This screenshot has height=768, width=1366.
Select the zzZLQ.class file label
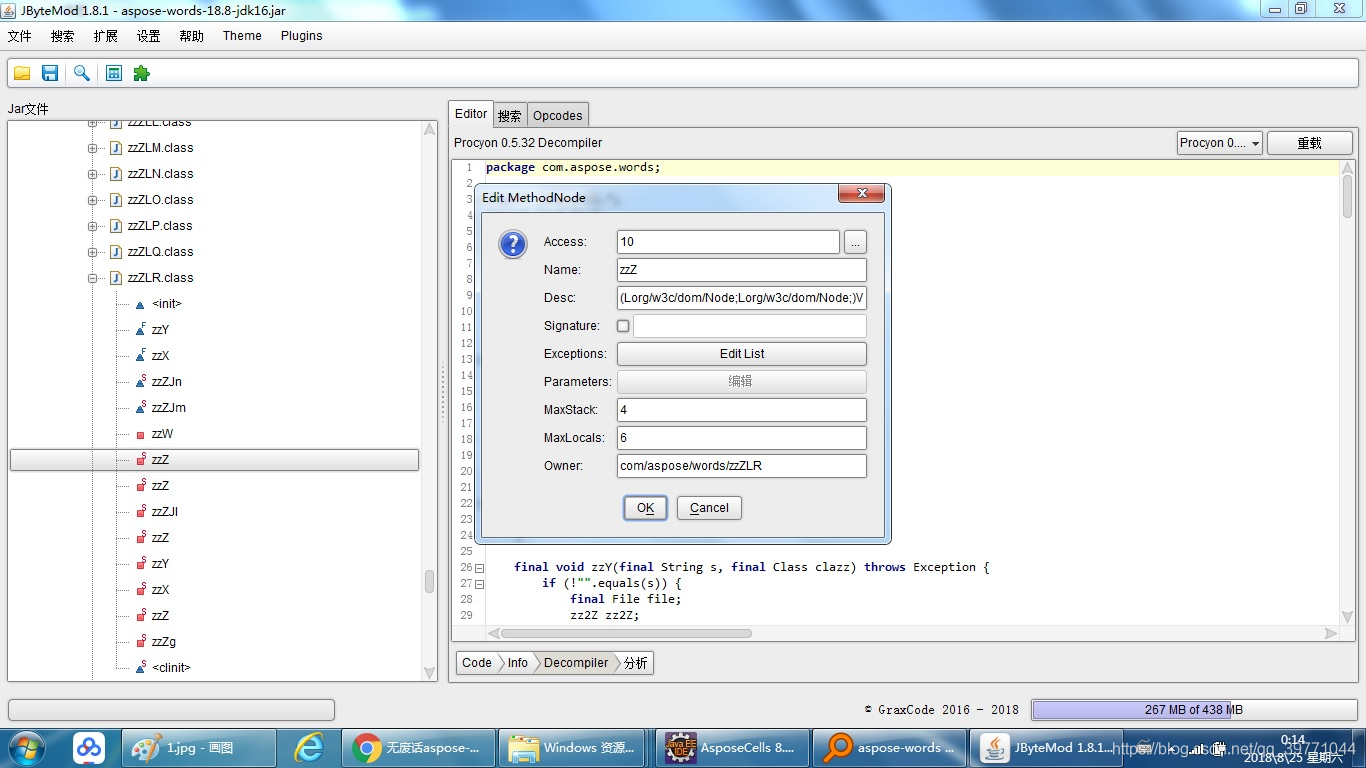coord(160,252)
